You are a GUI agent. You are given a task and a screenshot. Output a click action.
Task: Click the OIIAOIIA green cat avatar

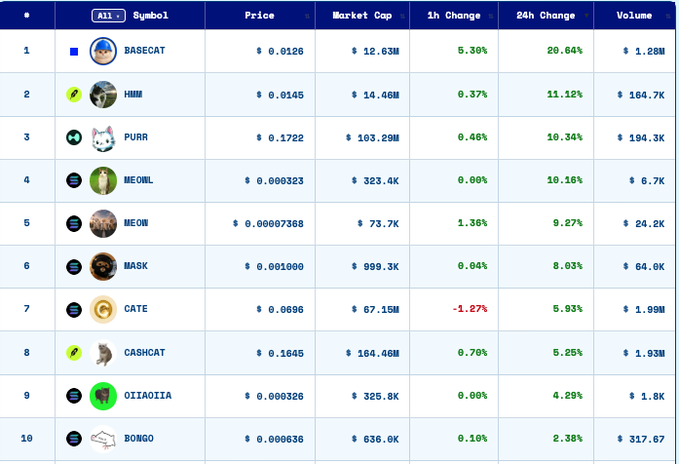[103, 396]
